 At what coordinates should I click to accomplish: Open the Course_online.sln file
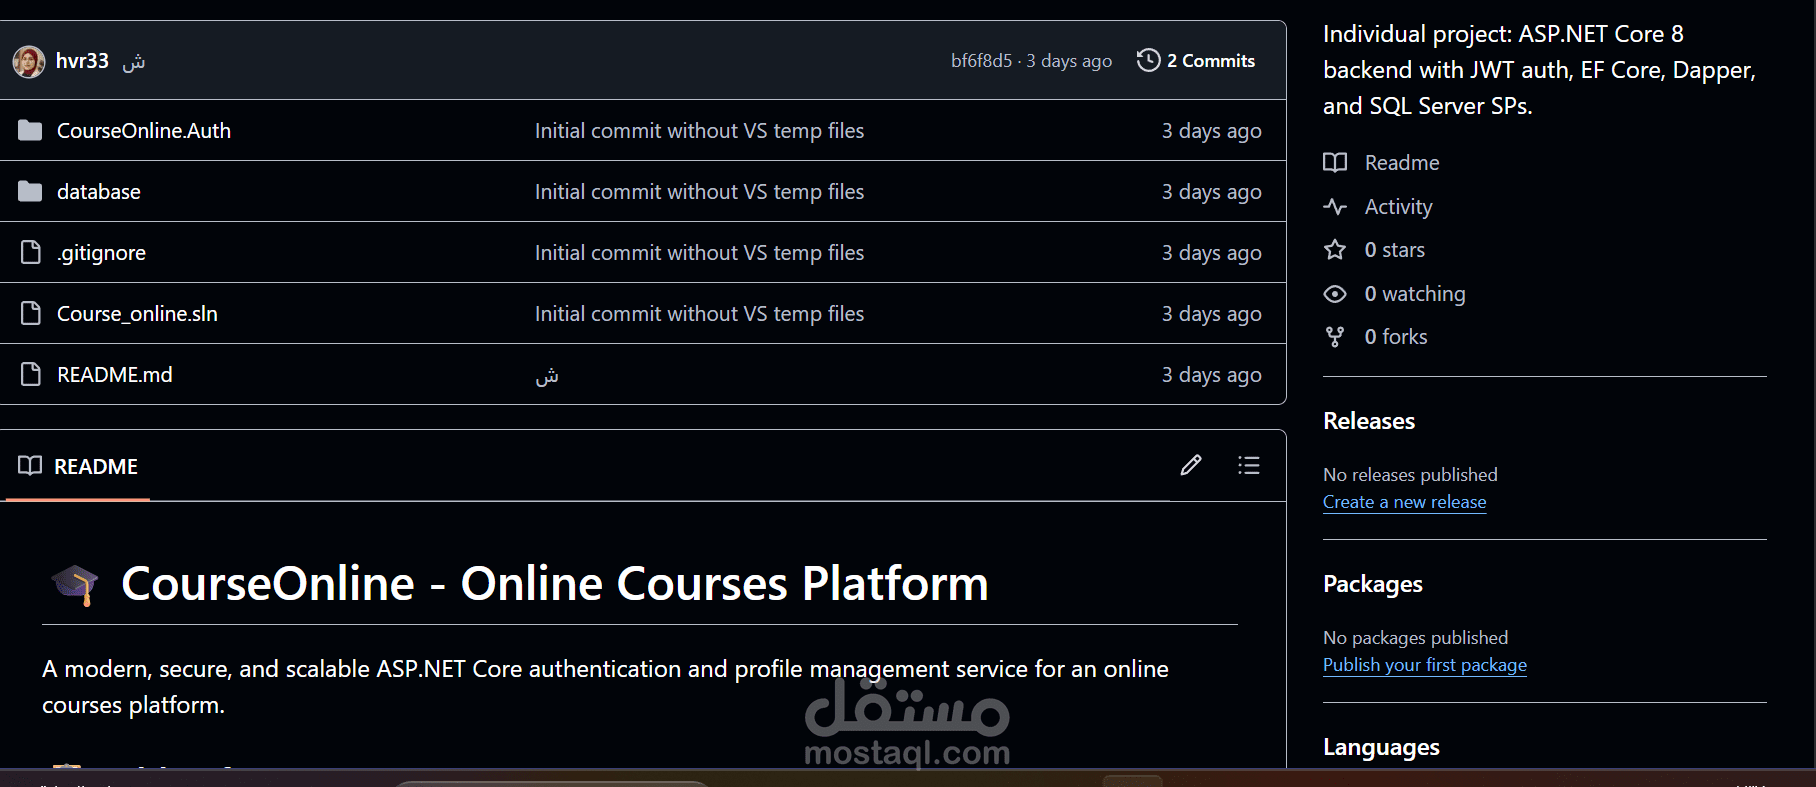coord(137,314)
